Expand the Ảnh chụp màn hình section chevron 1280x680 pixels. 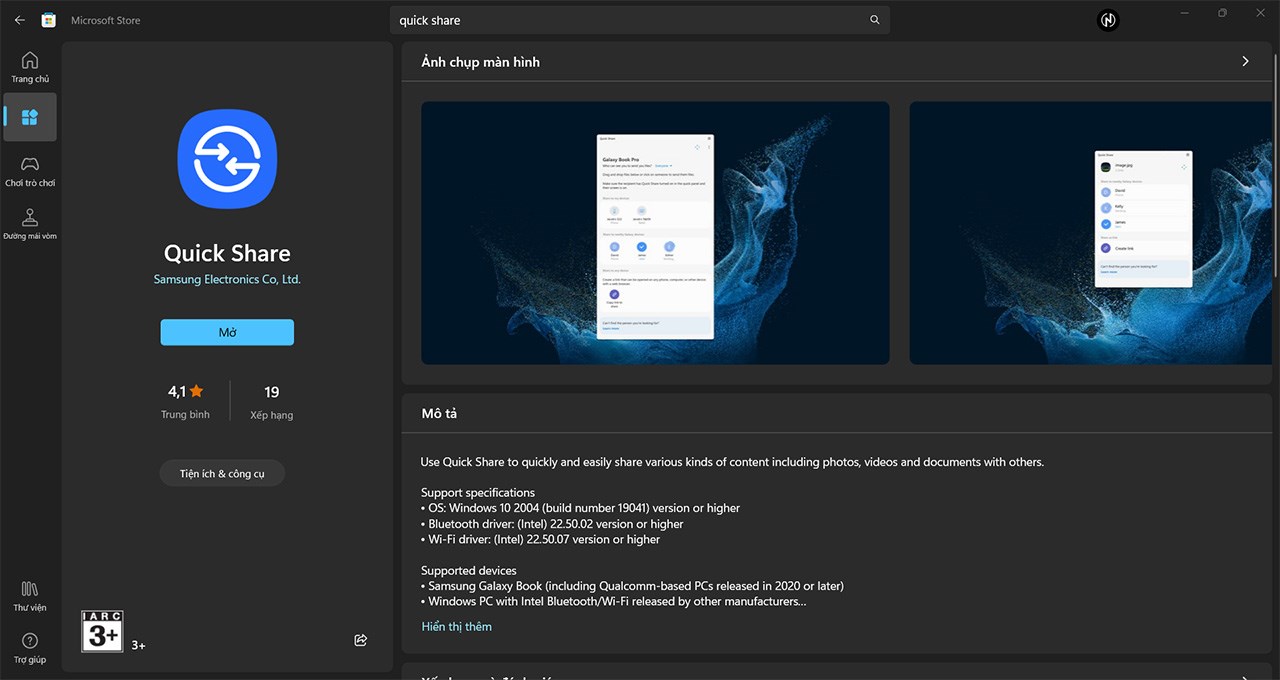1245,60
